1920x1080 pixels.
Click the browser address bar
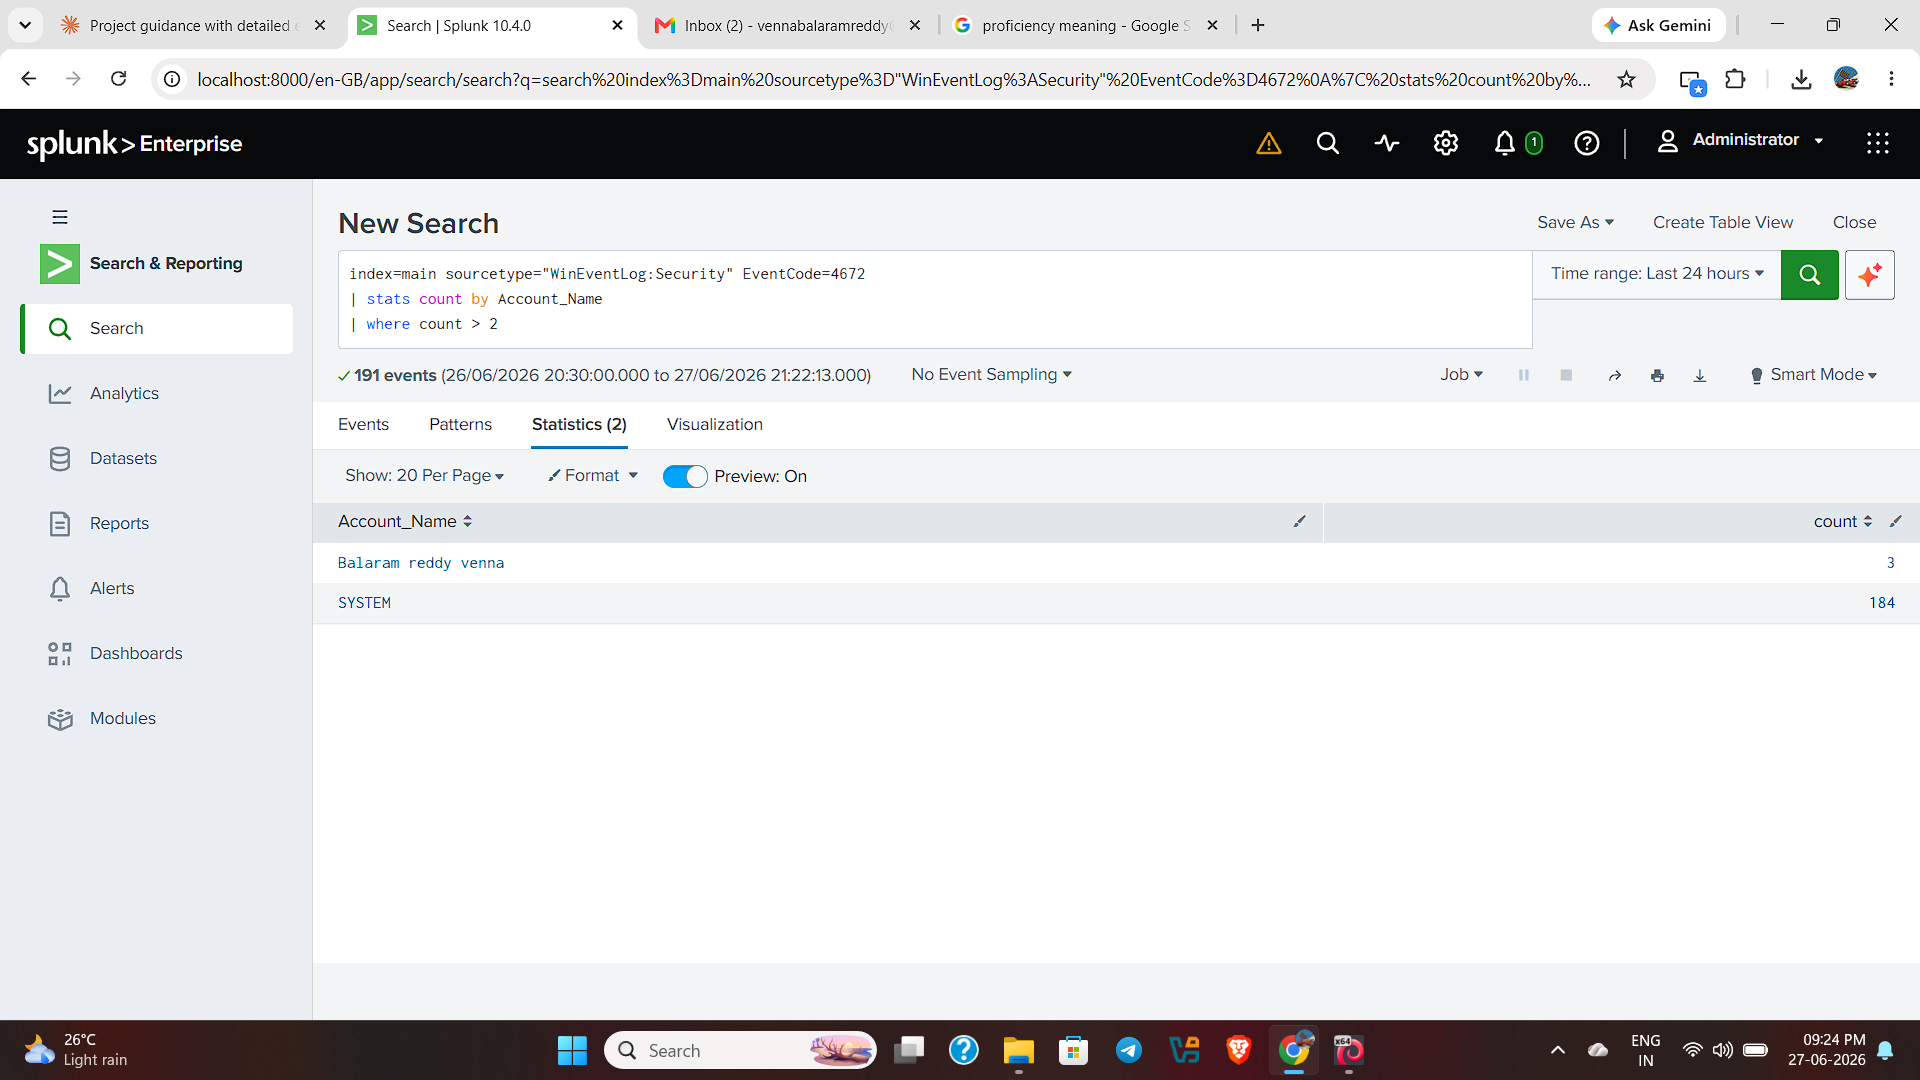point(893,79)
